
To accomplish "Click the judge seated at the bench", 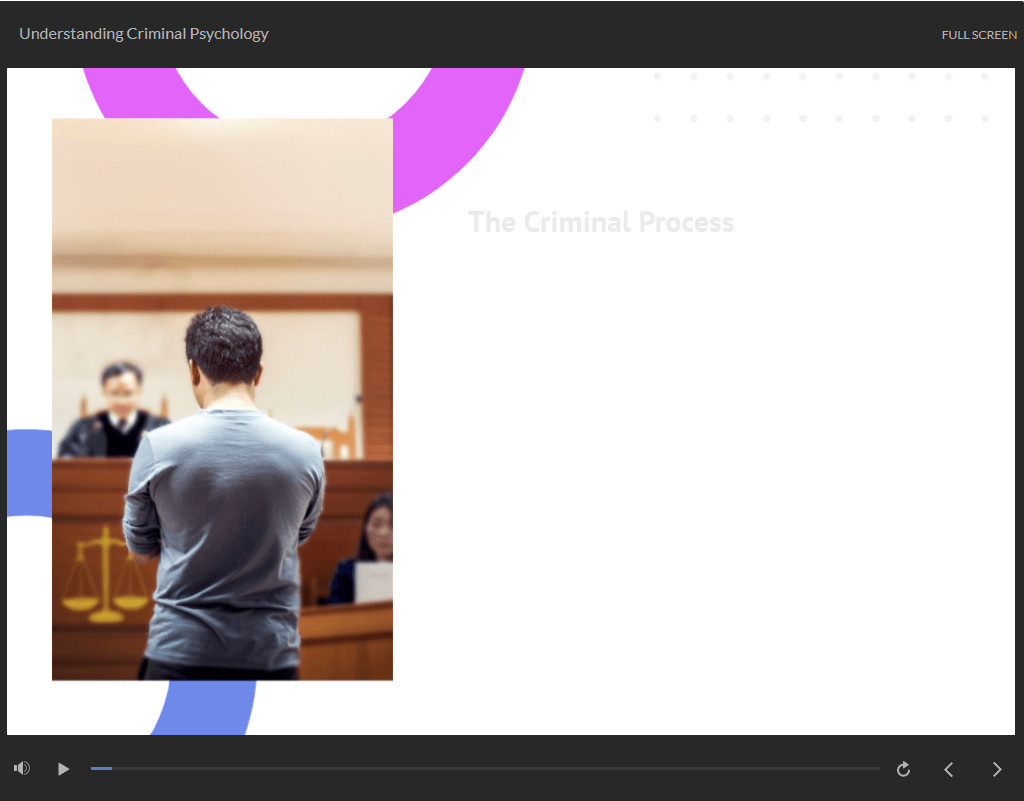I will pos(117,412).
